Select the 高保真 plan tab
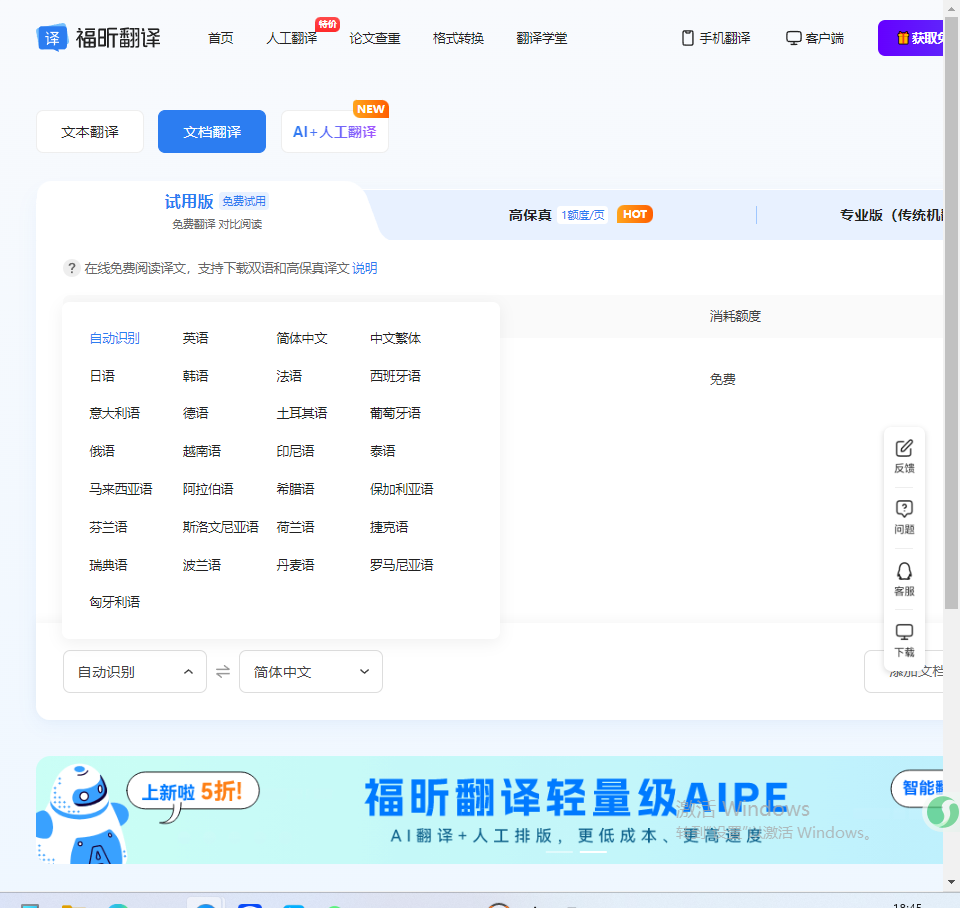This screenshot has width=960, height=908. click(580, 215)
